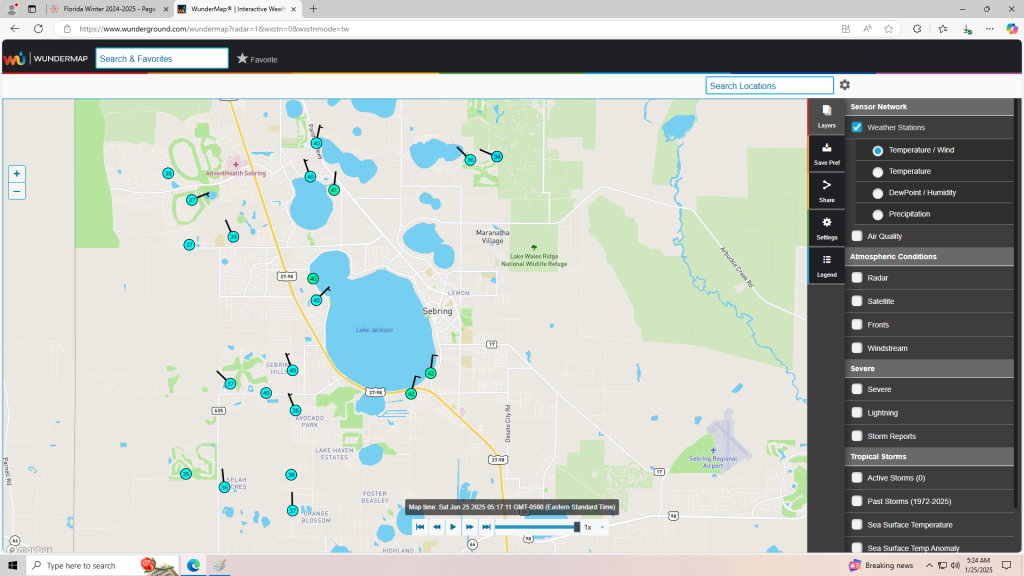This screenshot has height=576, width=1024.
Task: Enable the Radar layer checkbox
Action: (x=857, y=278)
